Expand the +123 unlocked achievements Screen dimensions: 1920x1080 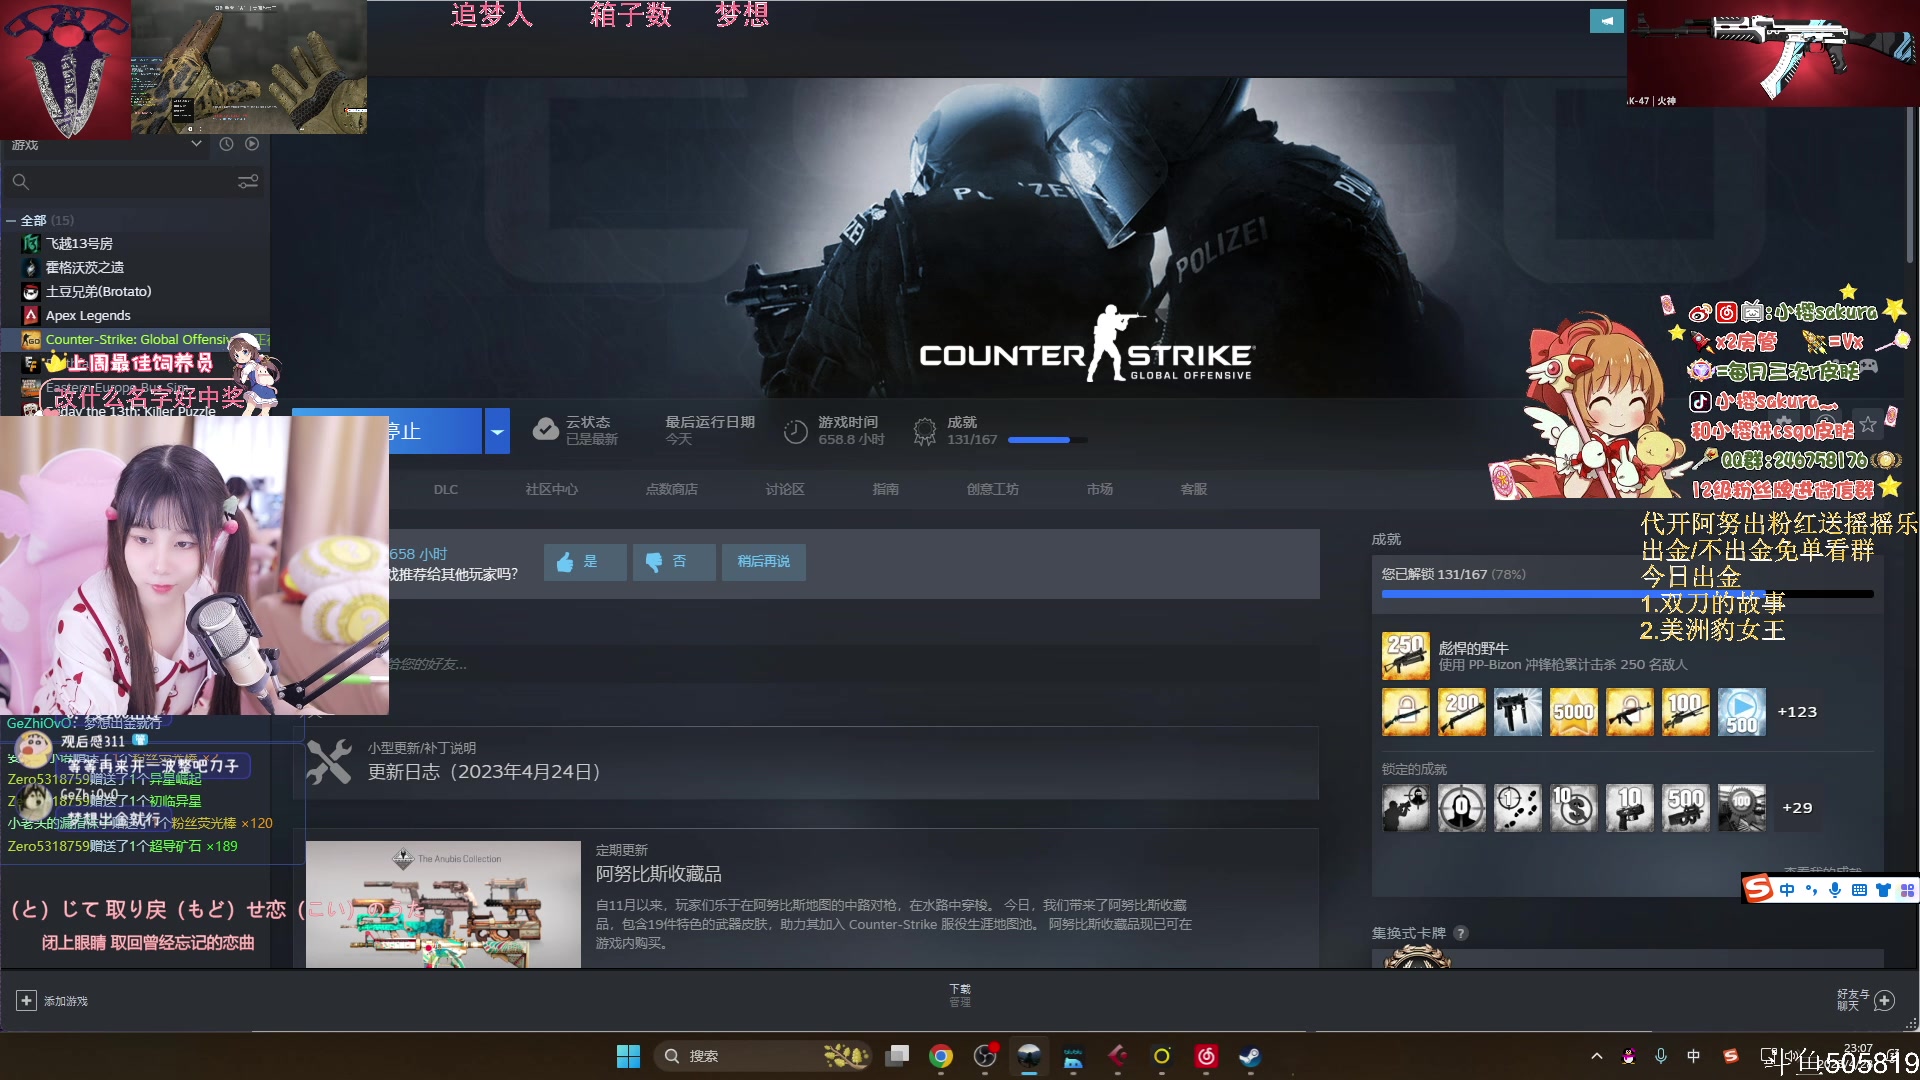point(1797,712)
